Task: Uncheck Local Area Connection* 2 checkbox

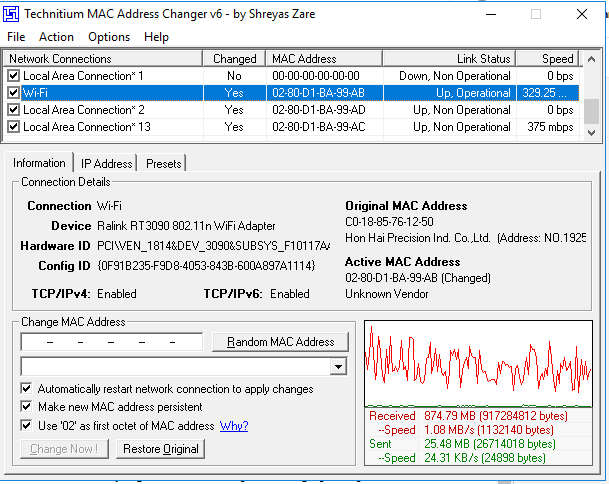Action: (14, 110)
